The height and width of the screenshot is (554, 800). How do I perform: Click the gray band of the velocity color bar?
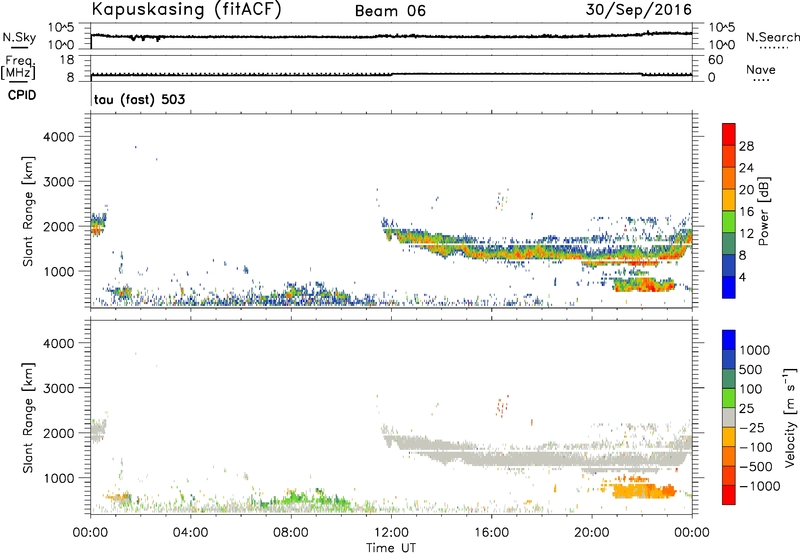click(x=729, y=418)
